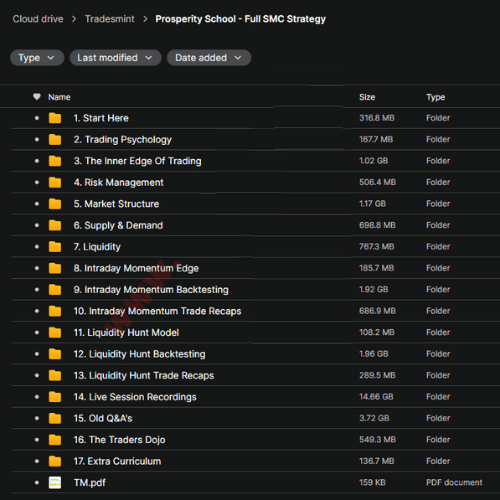Go to Tradesmint in the breadcrumb

110,19
